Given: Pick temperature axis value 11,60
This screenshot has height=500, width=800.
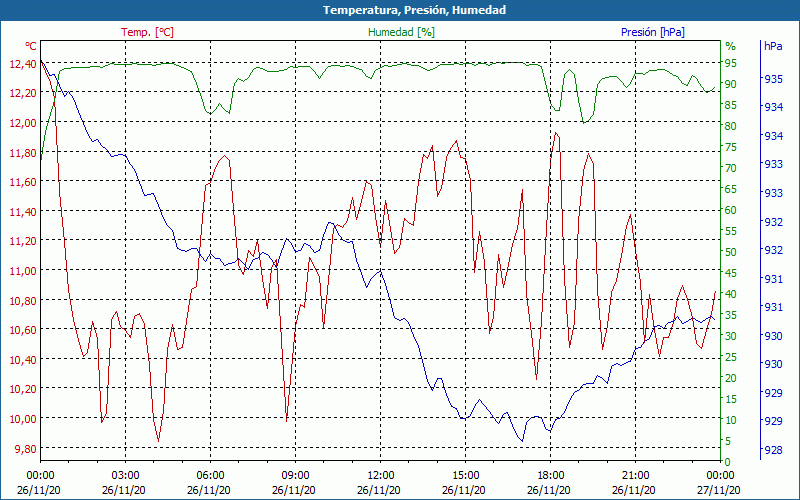Looking at the screenshot, I should [x=23, y=182].
